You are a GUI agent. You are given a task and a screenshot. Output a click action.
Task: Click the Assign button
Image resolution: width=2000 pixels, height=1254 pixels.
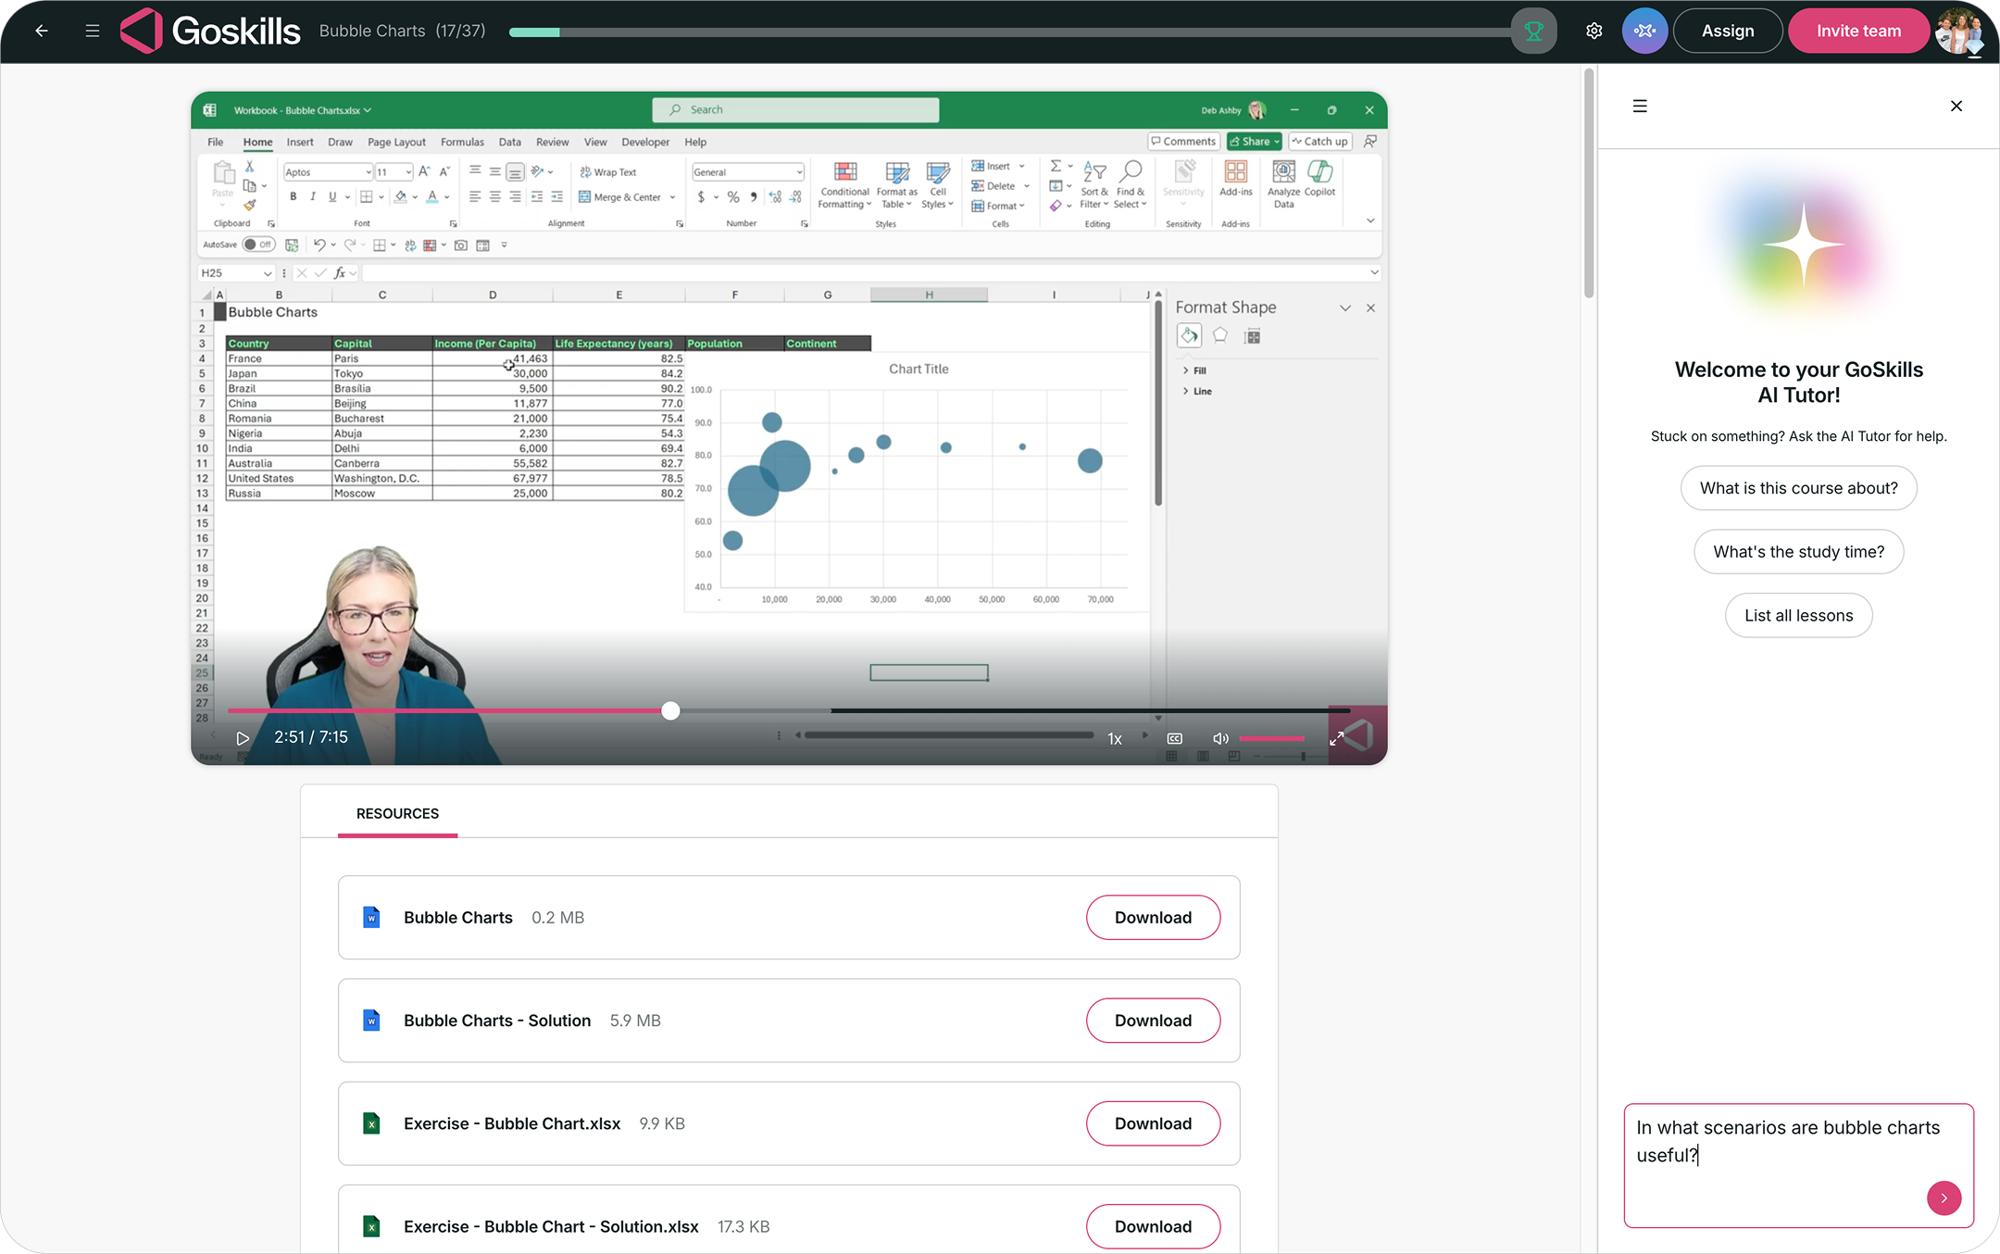1727,31
